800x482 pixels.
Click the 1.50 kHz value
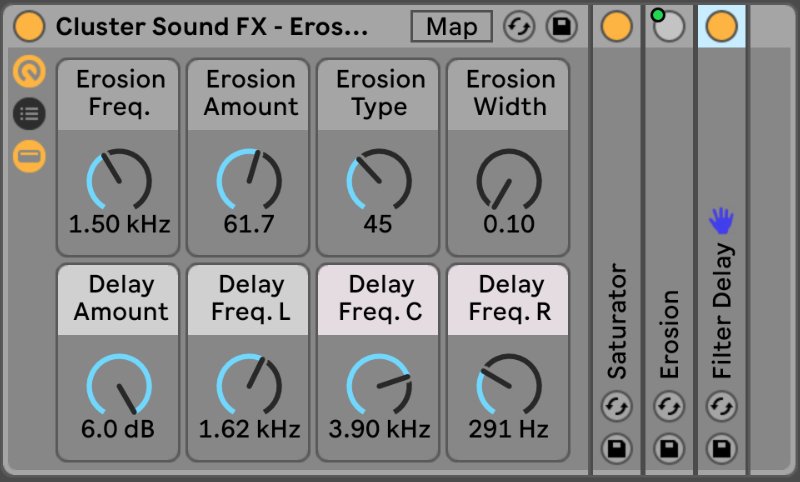coord(119,224)
